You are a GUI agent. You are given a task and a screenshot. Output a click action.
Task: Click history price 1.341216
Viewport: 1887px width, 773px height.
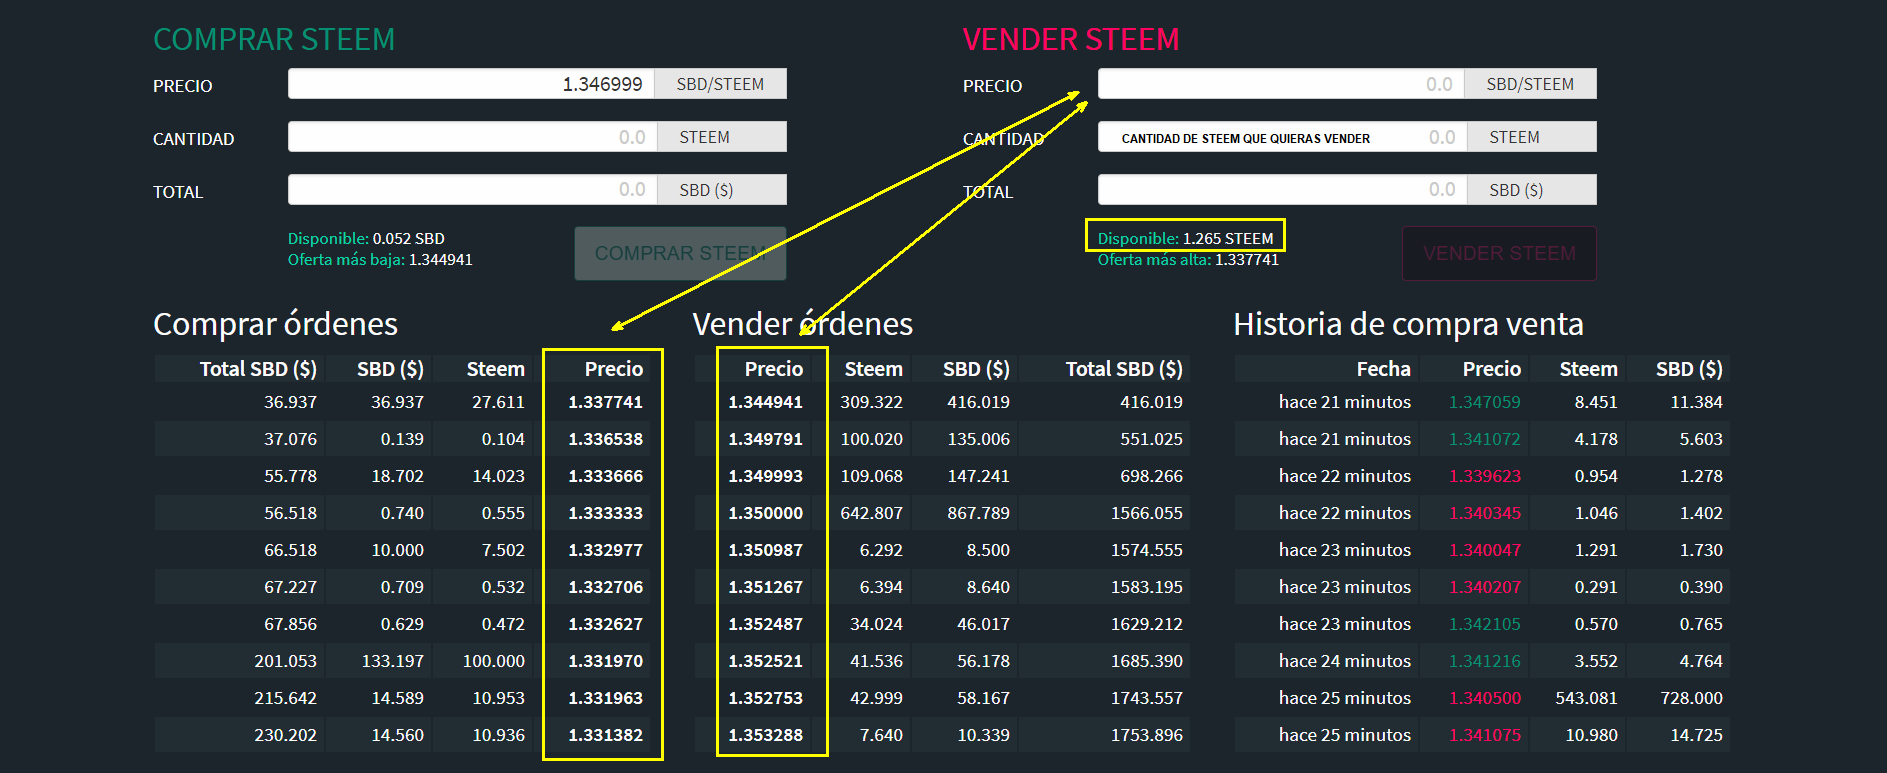1485,661
